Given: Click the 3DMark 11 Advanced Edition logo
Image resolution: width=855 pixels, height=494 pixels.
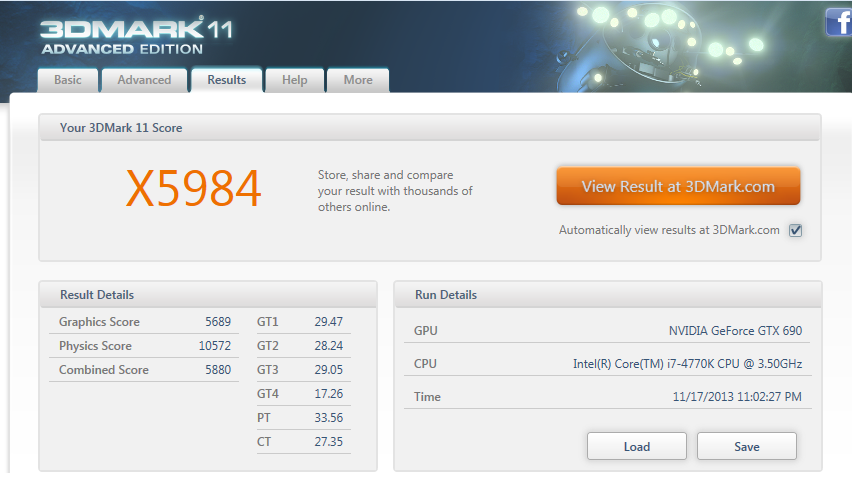Looking at the screenshot, I should click(x=135, y=34).
